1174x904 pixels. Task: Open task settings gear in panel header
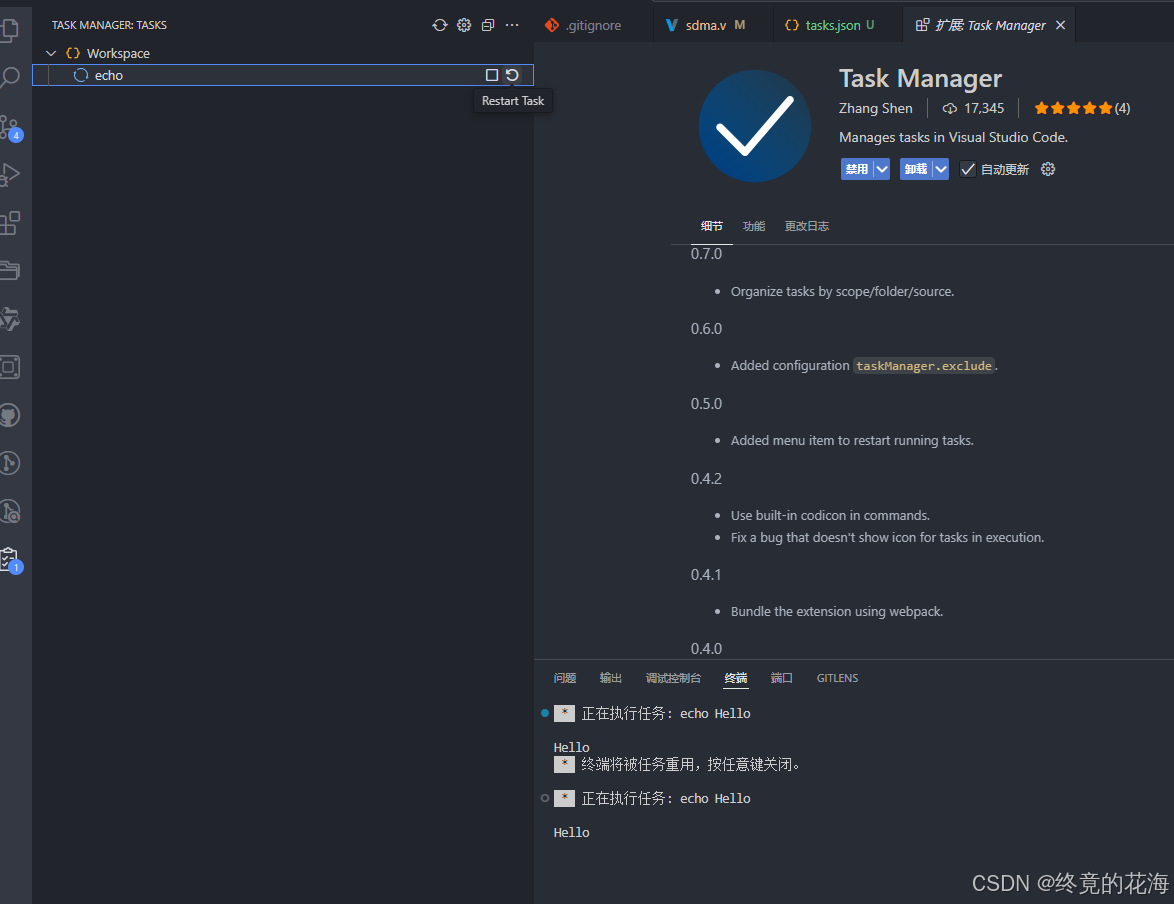pyautogui.click(x=464, y=25)
